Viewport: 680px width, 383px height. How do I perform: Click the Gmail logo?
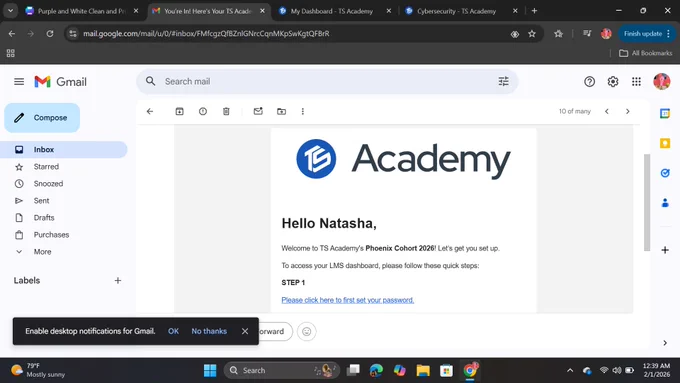[60, 82]
